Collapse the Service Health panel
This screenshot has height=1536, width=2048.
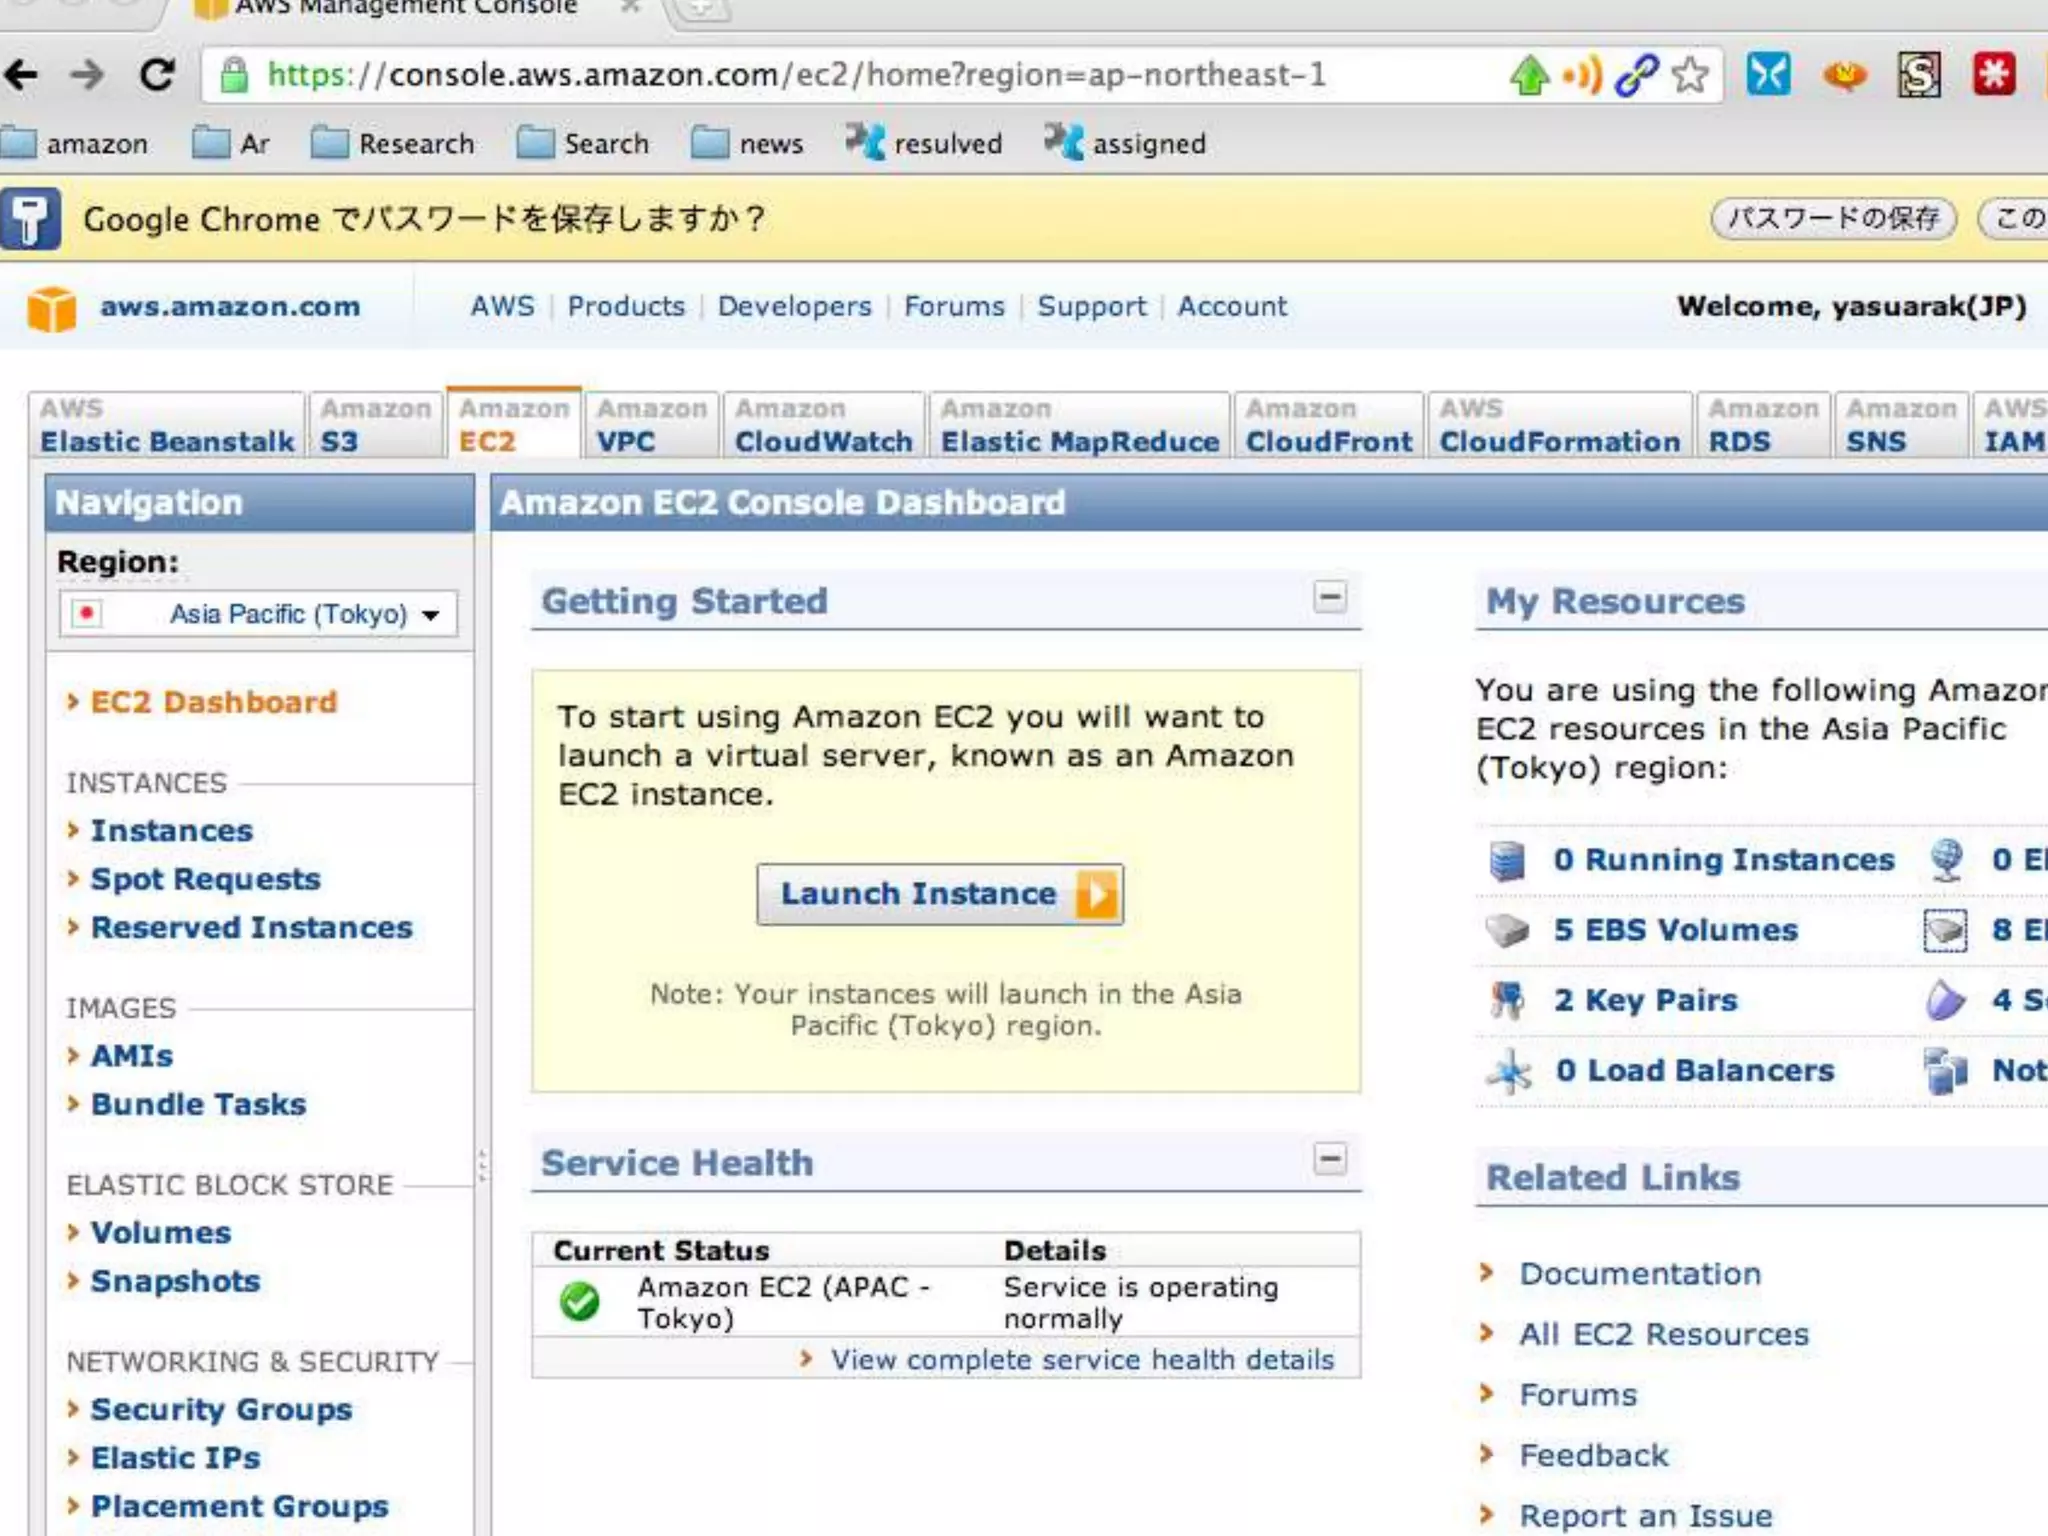coord(1329,1159)
